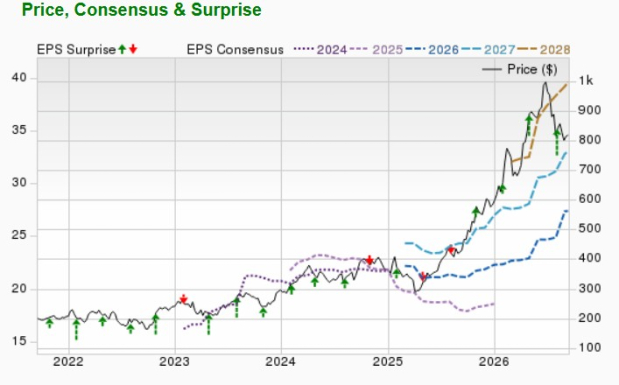Click the 40 value on left EPS axis
This screenshot has height=385, width=619.
[x=19, y=78]
